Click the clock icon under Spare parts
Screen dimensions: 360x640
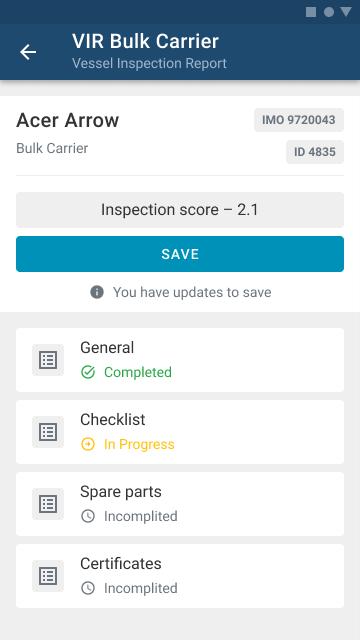click(88, 516)
